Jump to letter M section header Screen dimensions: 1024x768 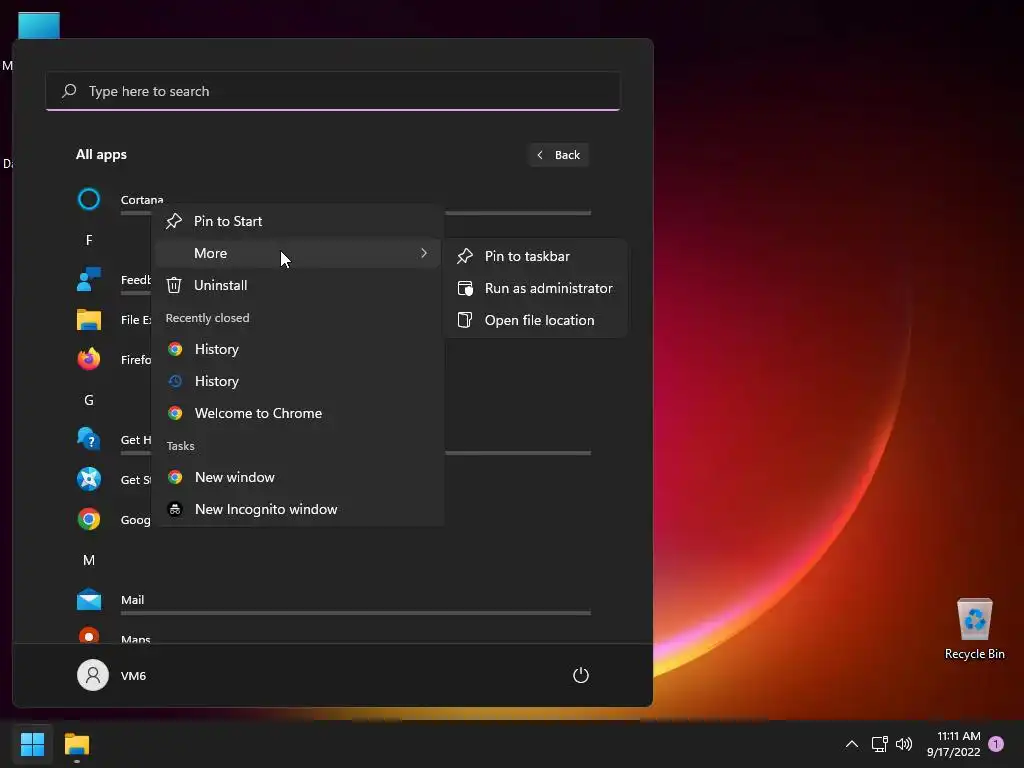[x=89, y=560]
